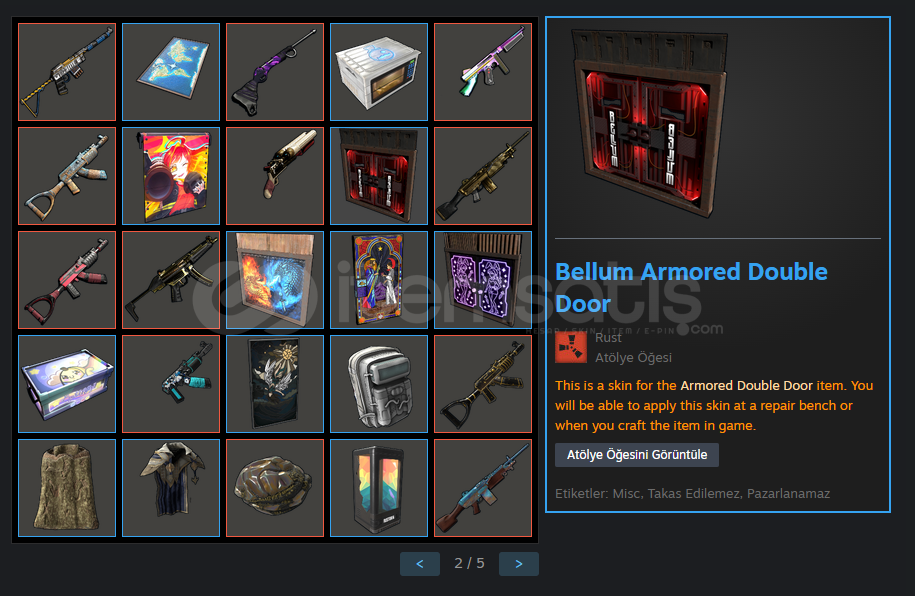
Task: Select the fire and ice dragon garage door
Action: click(275, 280)
